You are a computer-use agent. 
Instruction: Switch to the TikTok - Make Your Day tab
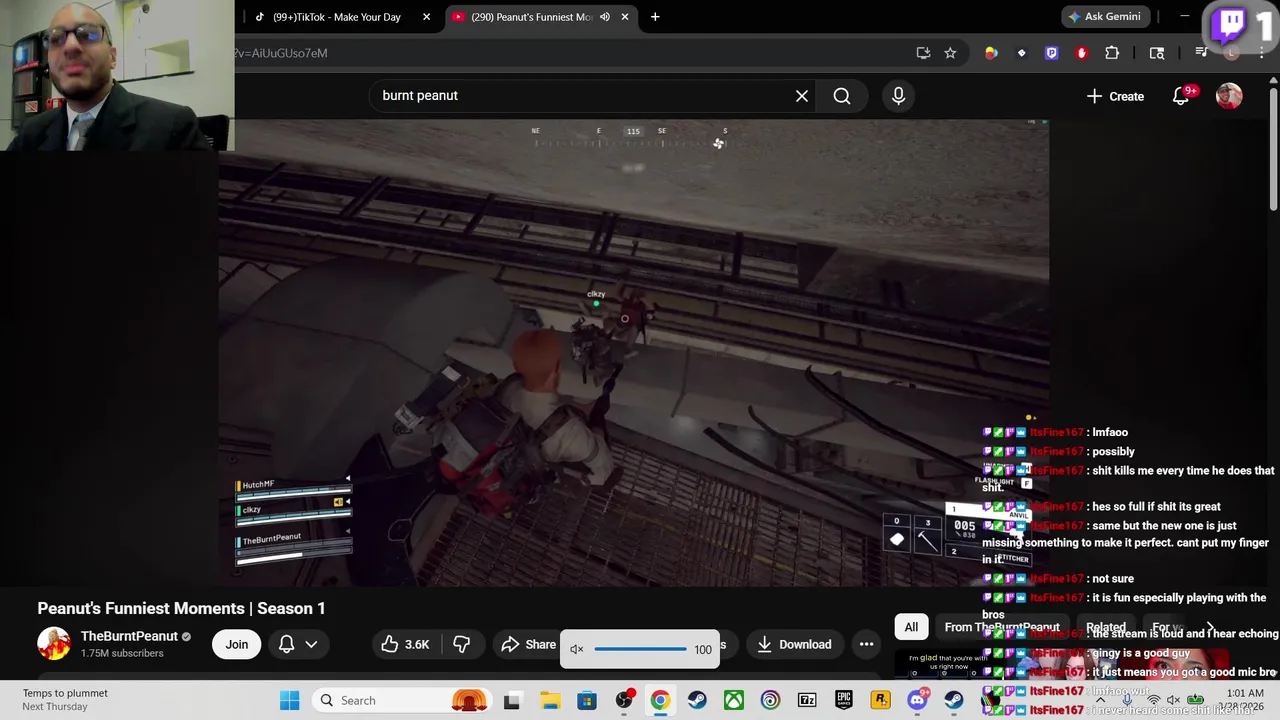click(x=337, y=17)
